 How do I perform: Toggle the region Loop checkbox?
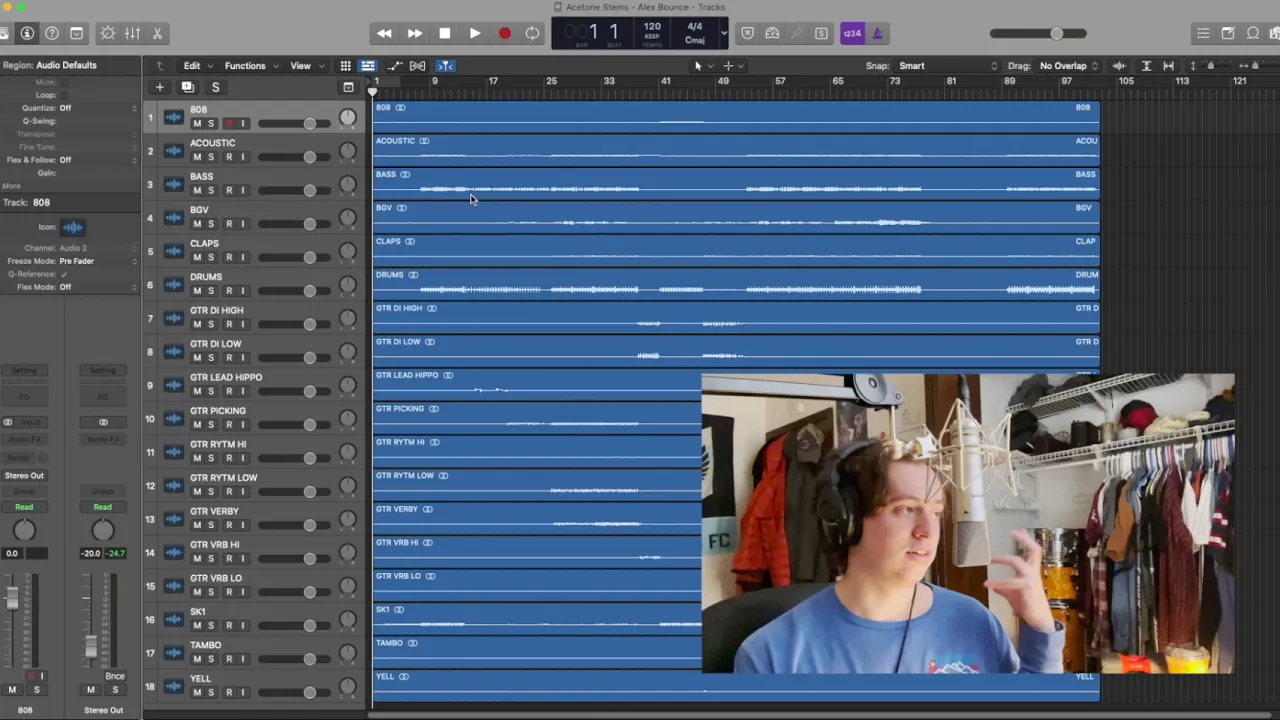(x=64, y=95)
